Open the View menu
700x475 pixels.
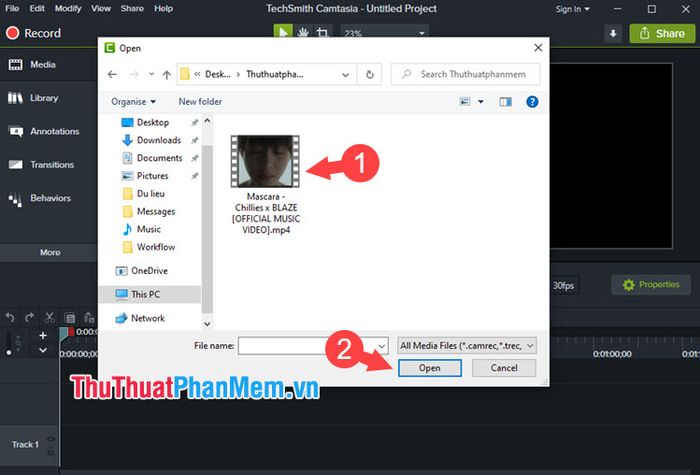pyautogui.click(x=101, y=8)
